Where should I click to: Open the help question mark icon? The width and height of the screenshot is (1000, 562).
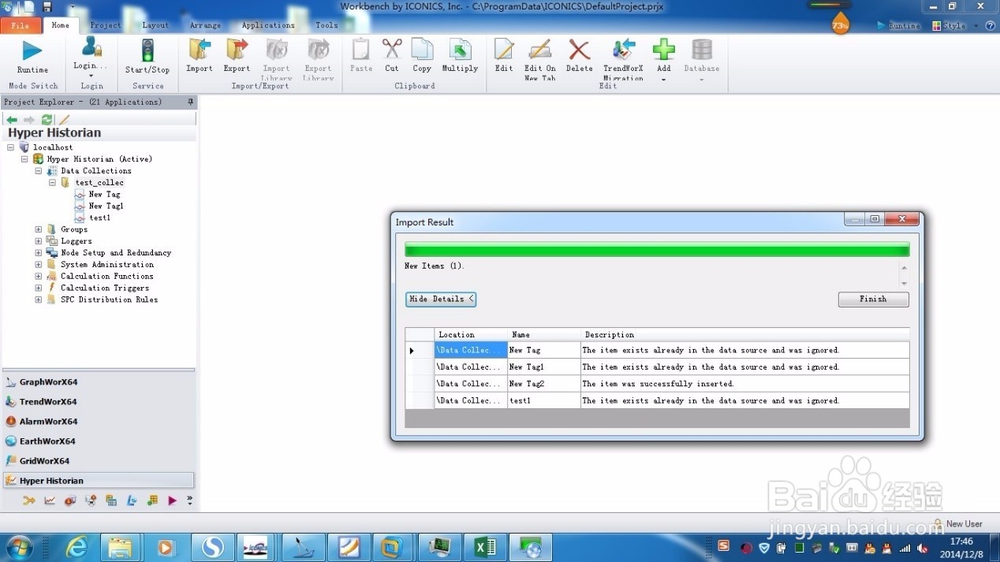pos(990,26)
